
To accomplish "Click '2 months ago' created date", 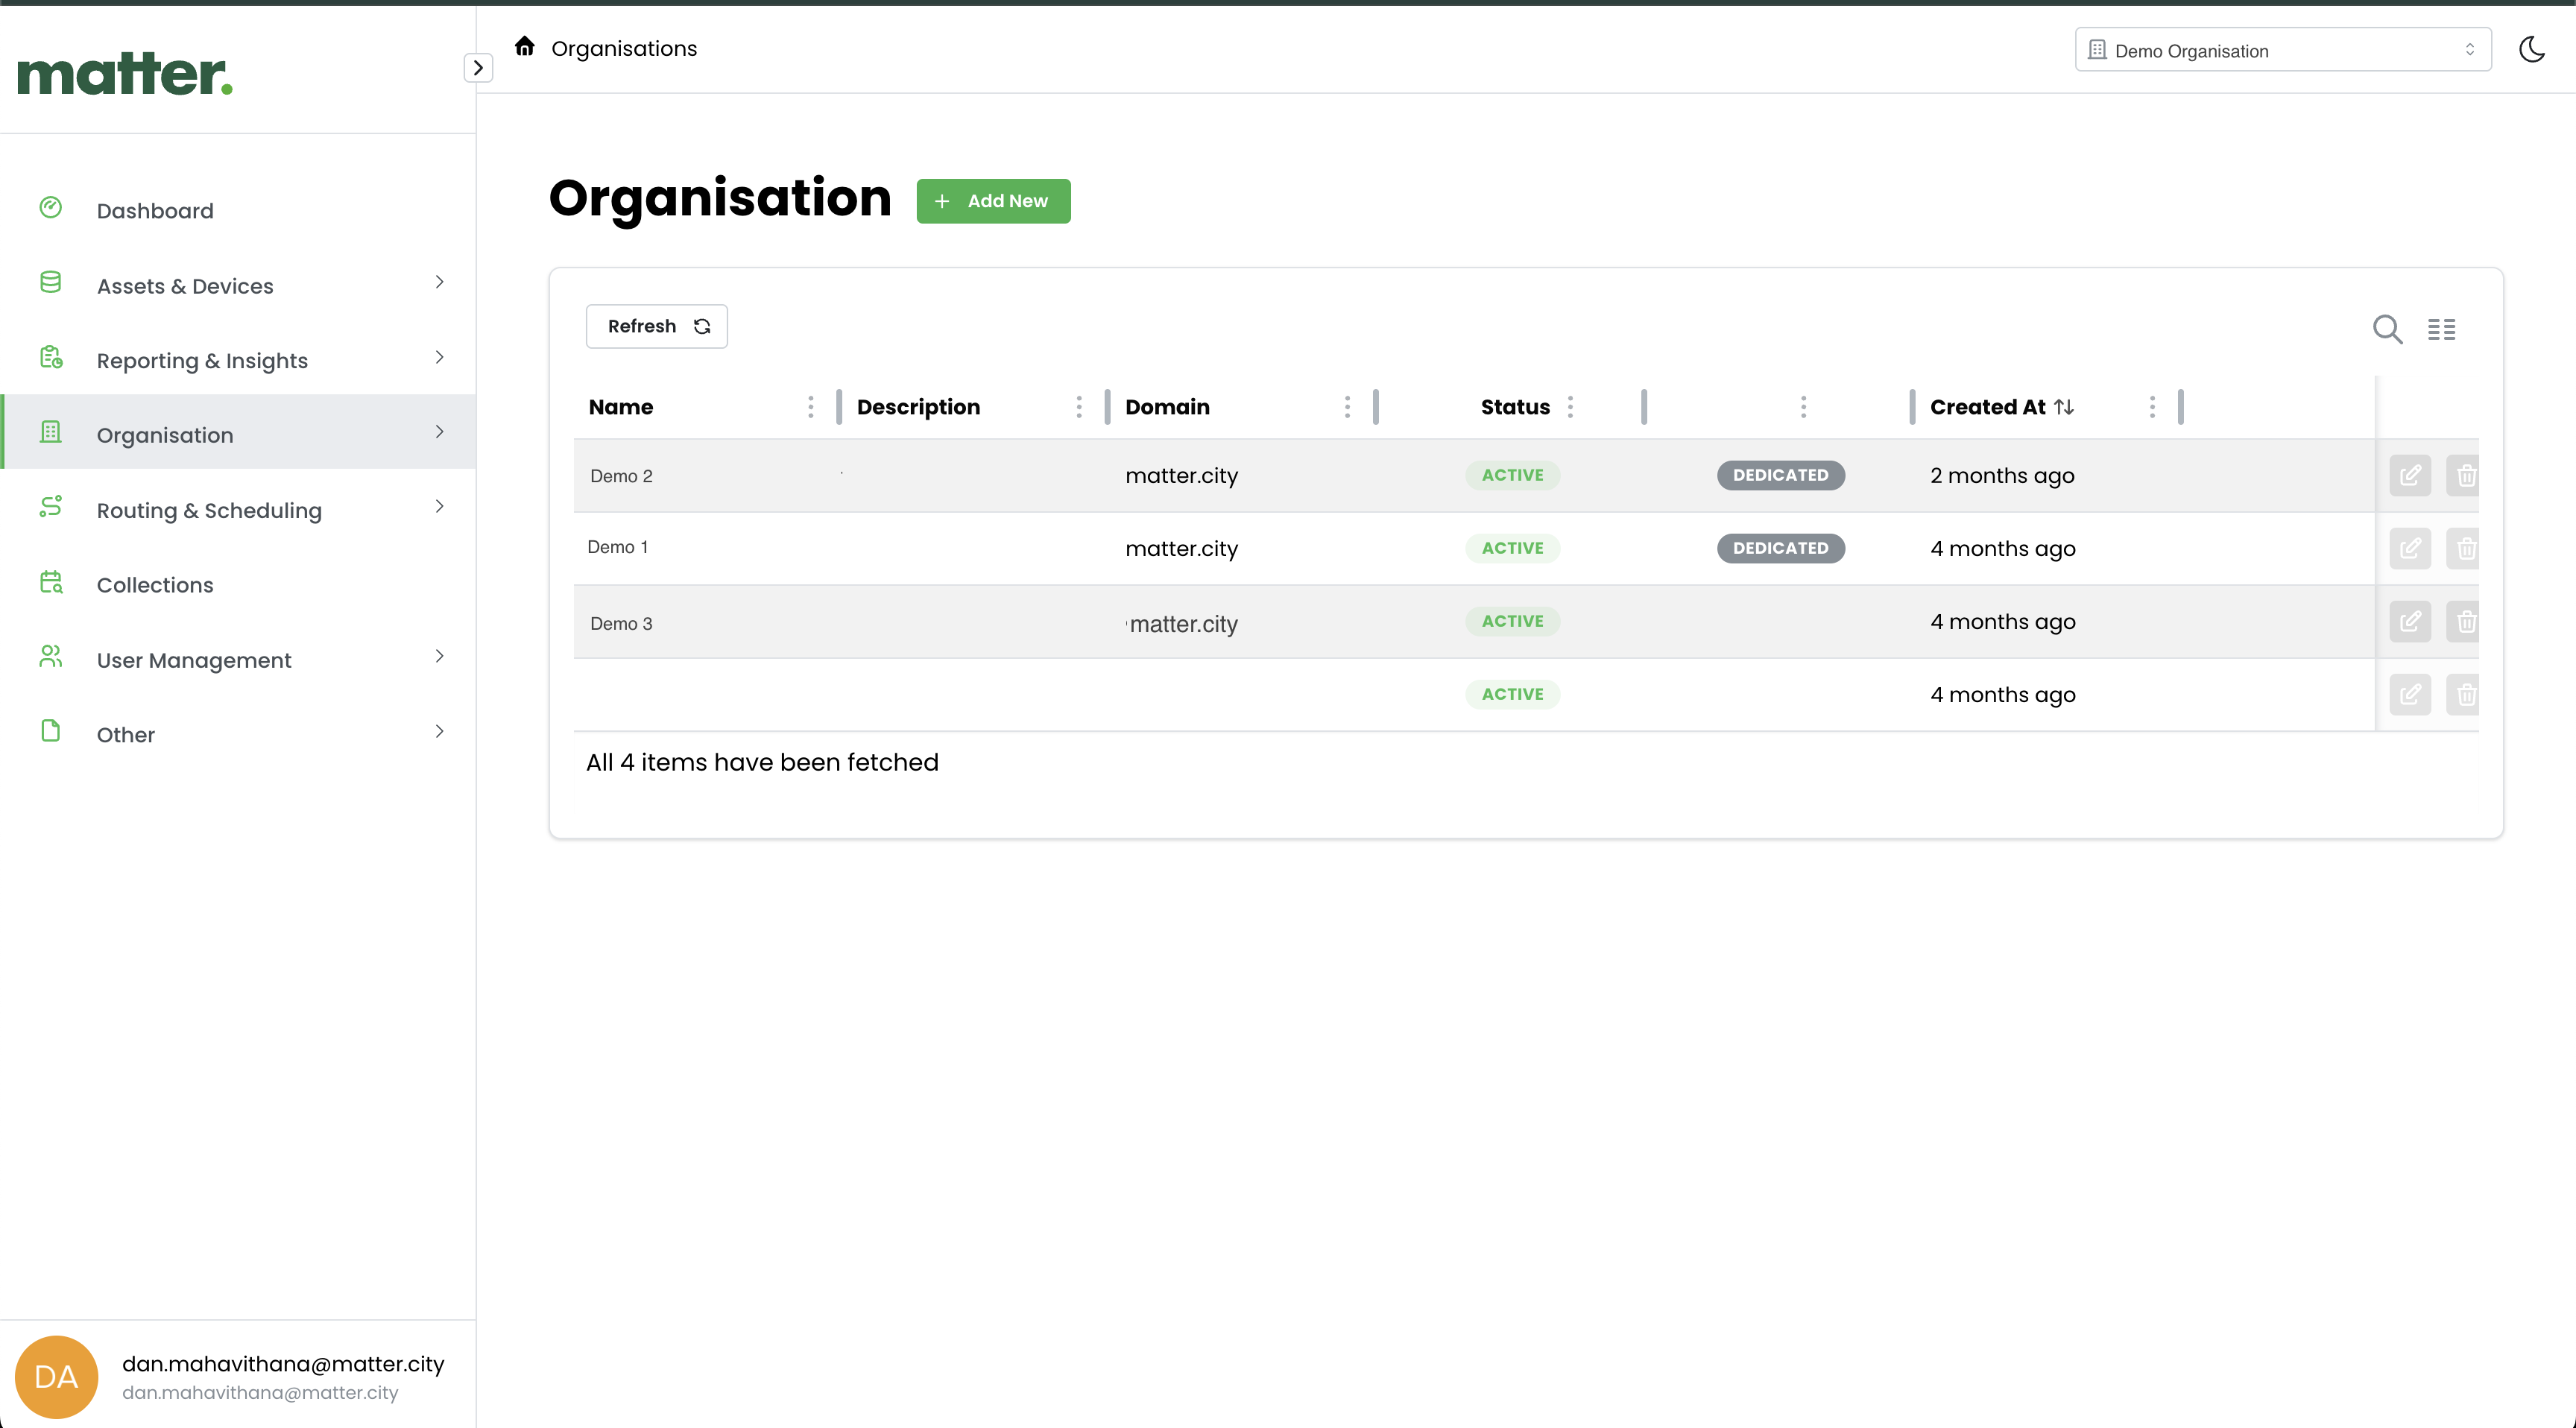I will pos(2002,475).
